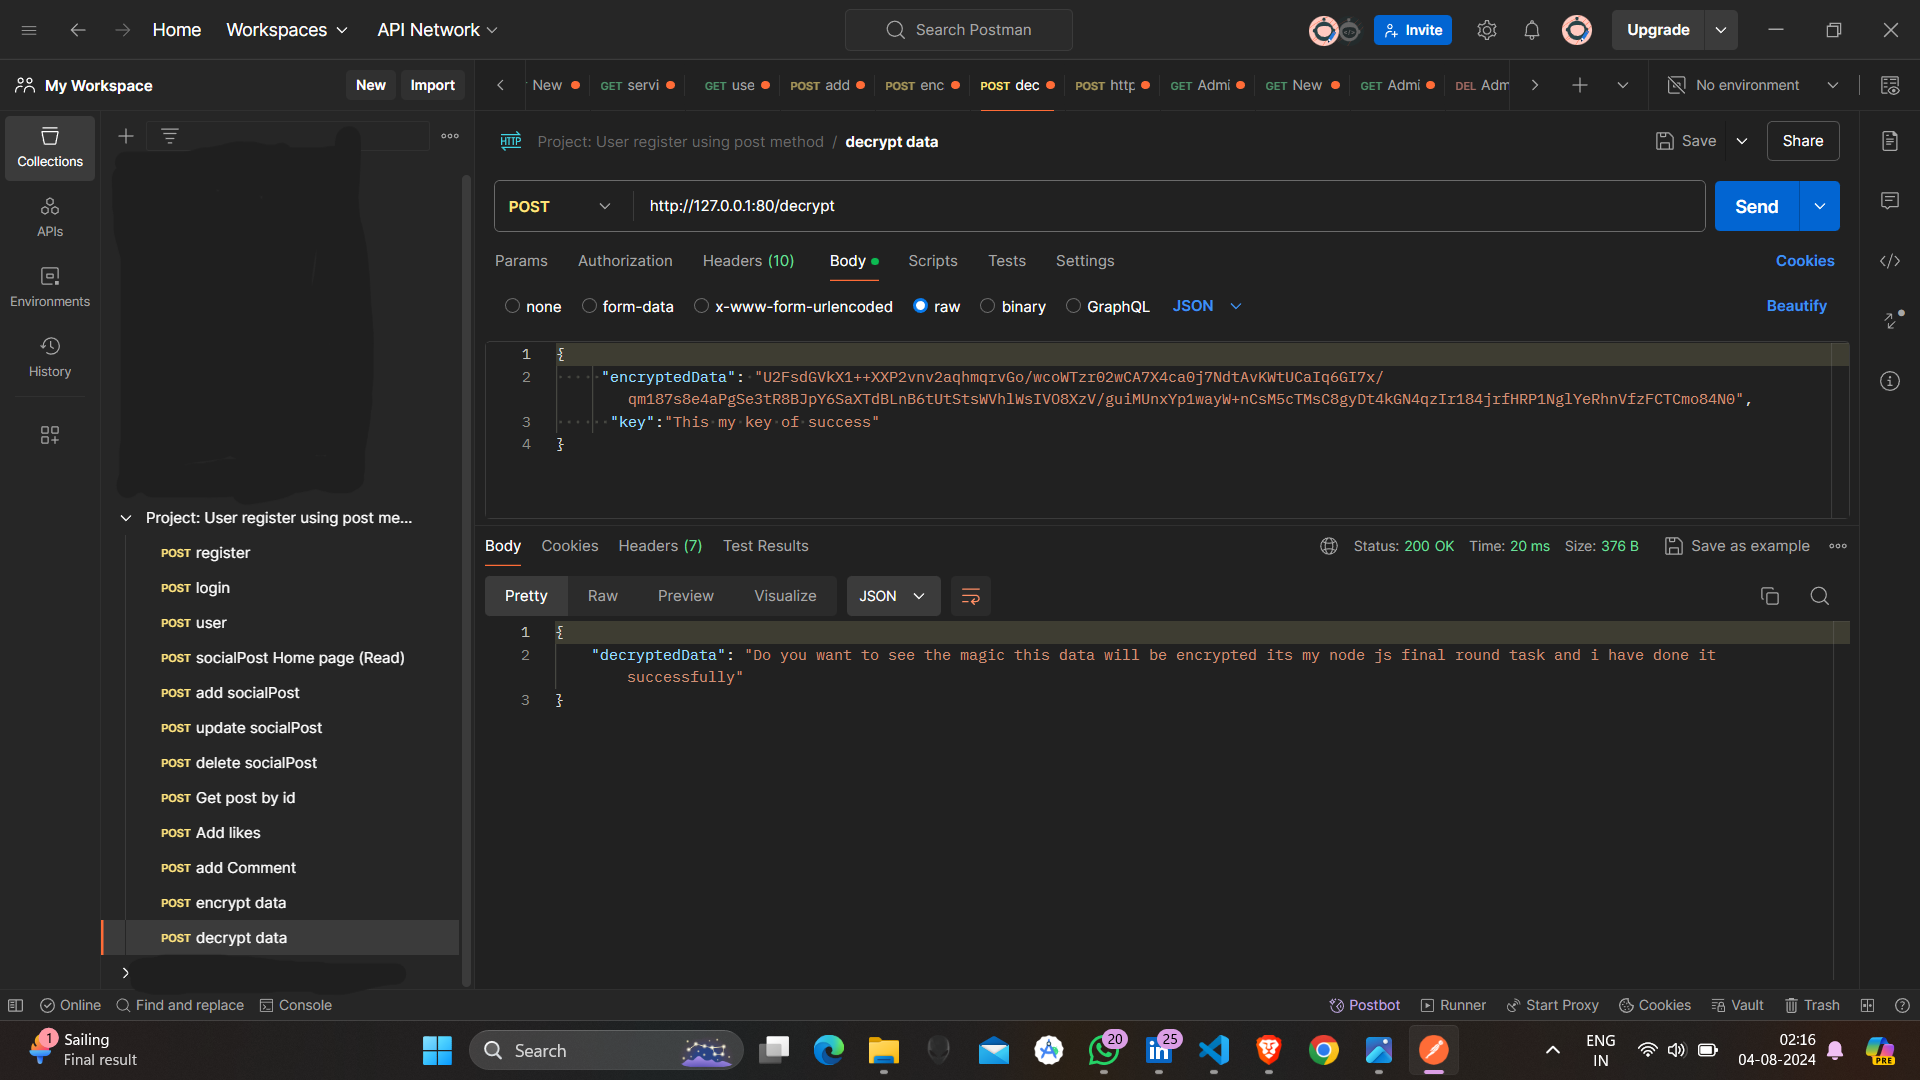1920x1080 pixels.
Task: Open the History sidebar panel
Action: (50, 356)
